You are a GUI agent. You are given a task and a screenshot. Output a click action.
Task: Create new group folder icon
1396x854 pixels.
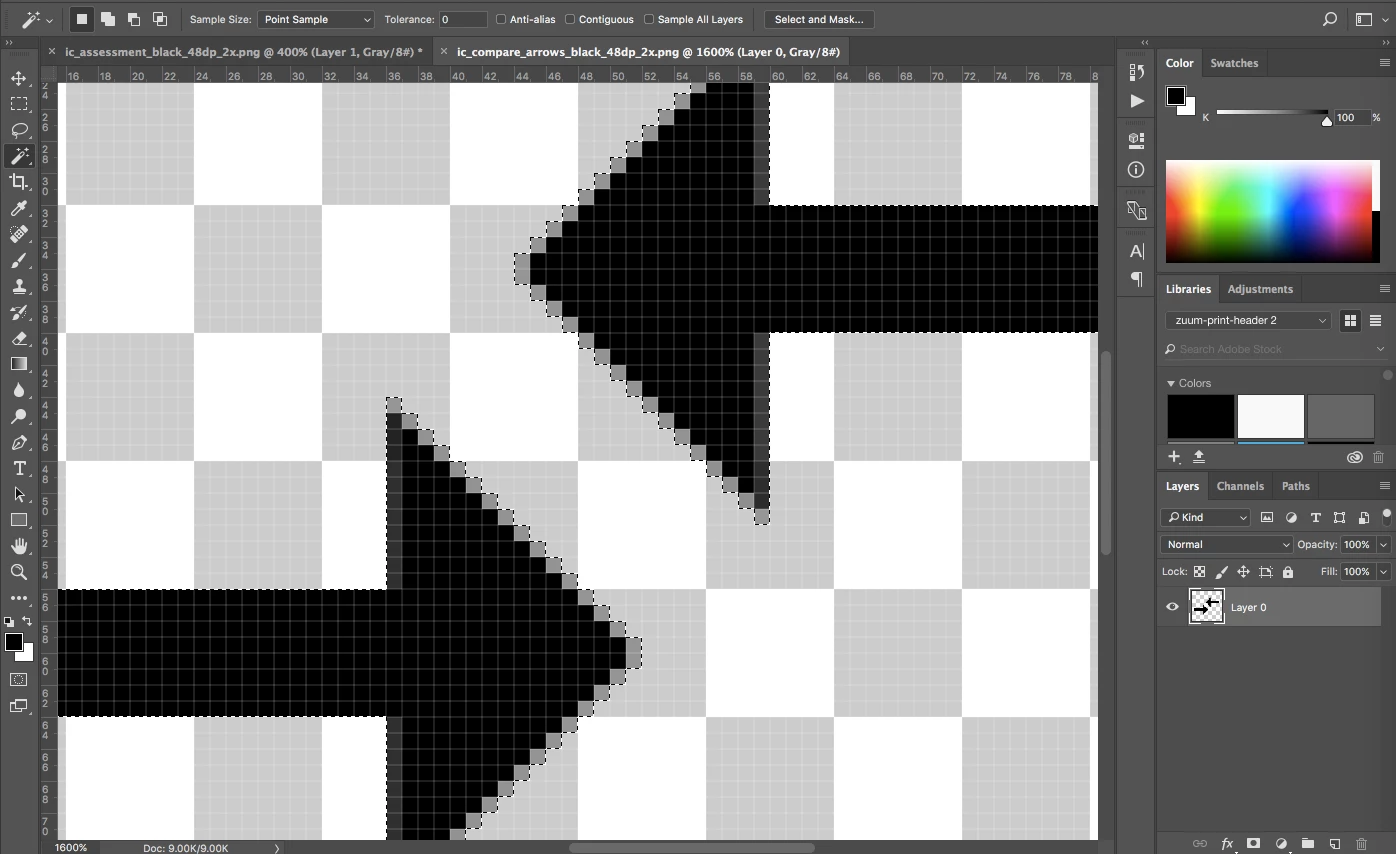point(1307,844)
